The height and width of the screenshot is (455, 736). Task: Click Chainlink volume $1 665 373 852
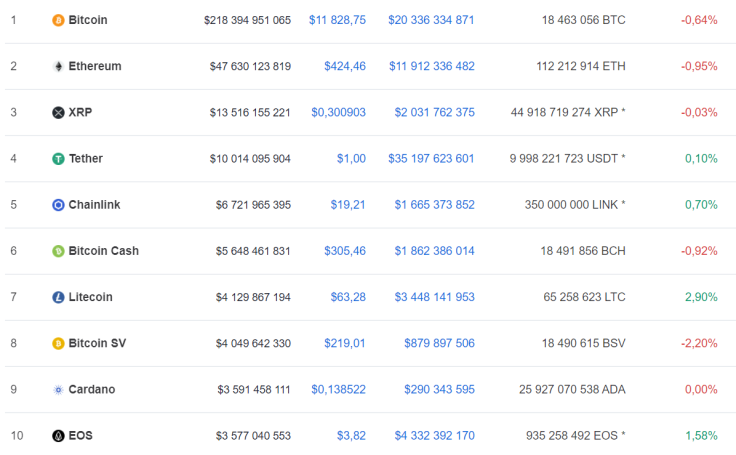pos(434,205)
